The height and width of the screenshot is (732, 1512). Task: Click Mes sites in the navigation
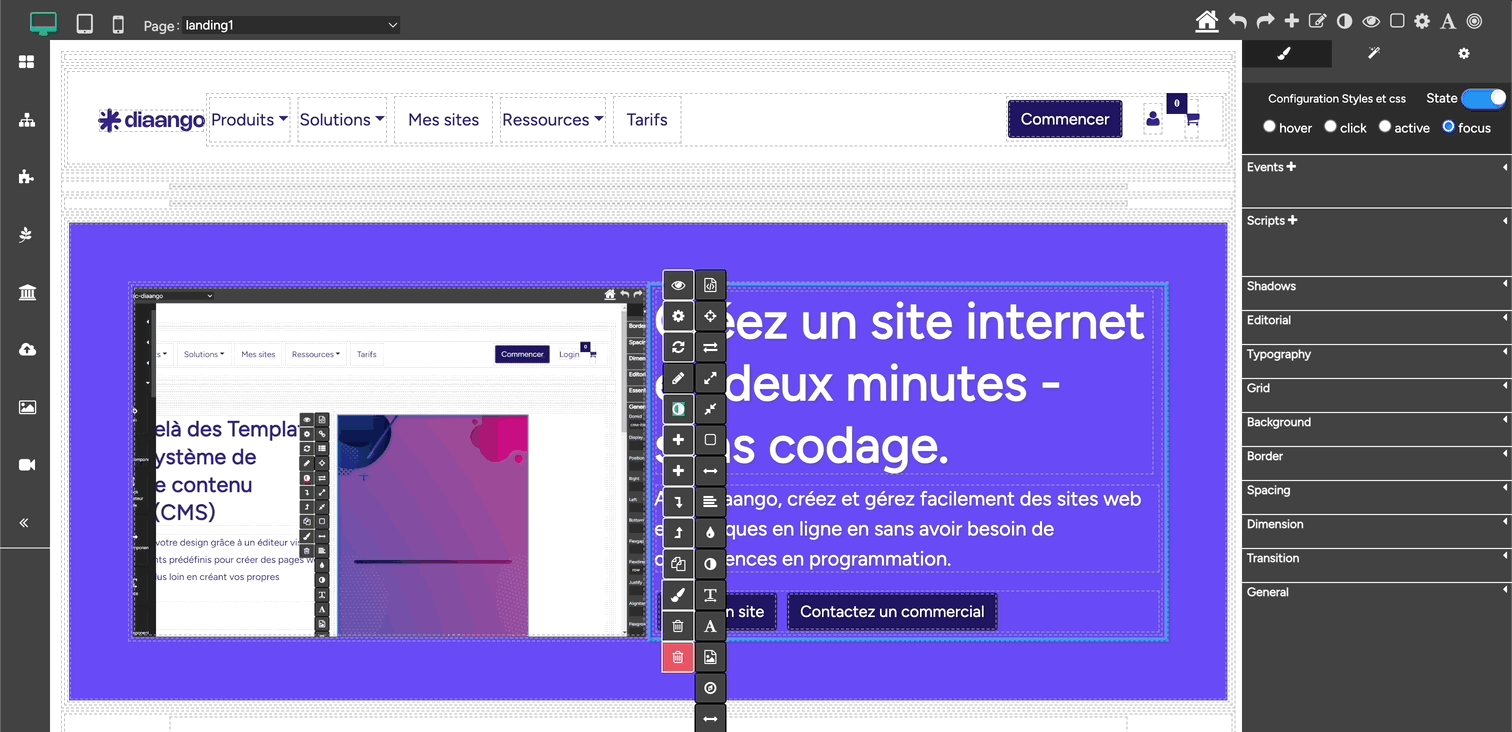click(x=444, y=120)
